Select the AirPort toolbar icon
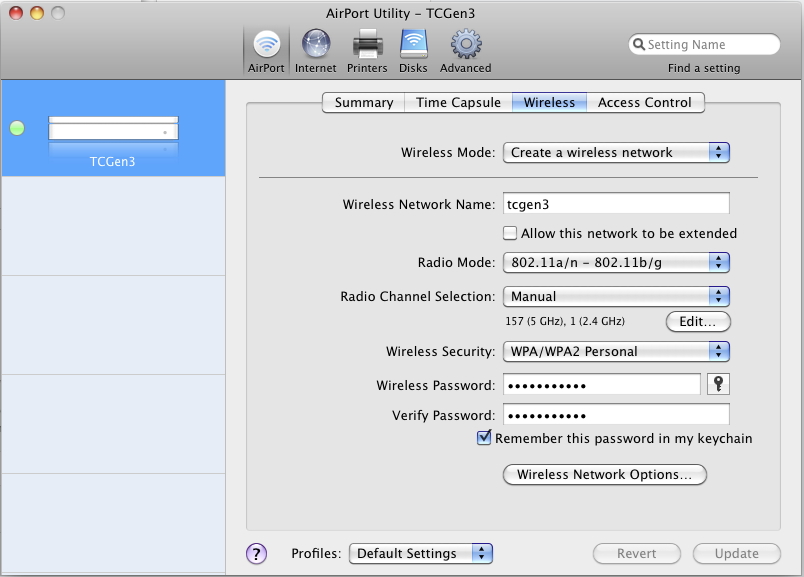The height and width of the screenshot is (577, 804). pos(266,50)
